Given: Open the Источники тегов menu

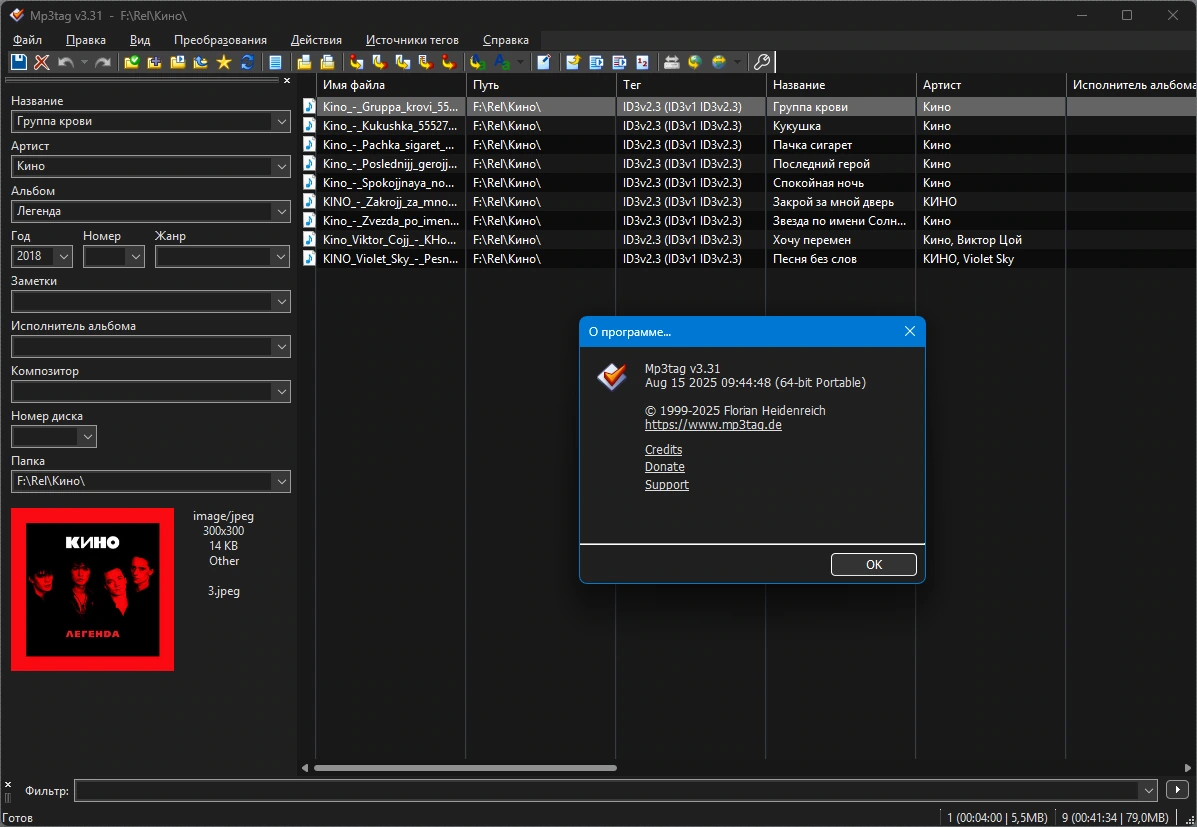Looking at the screenshot, I should 412,40.
